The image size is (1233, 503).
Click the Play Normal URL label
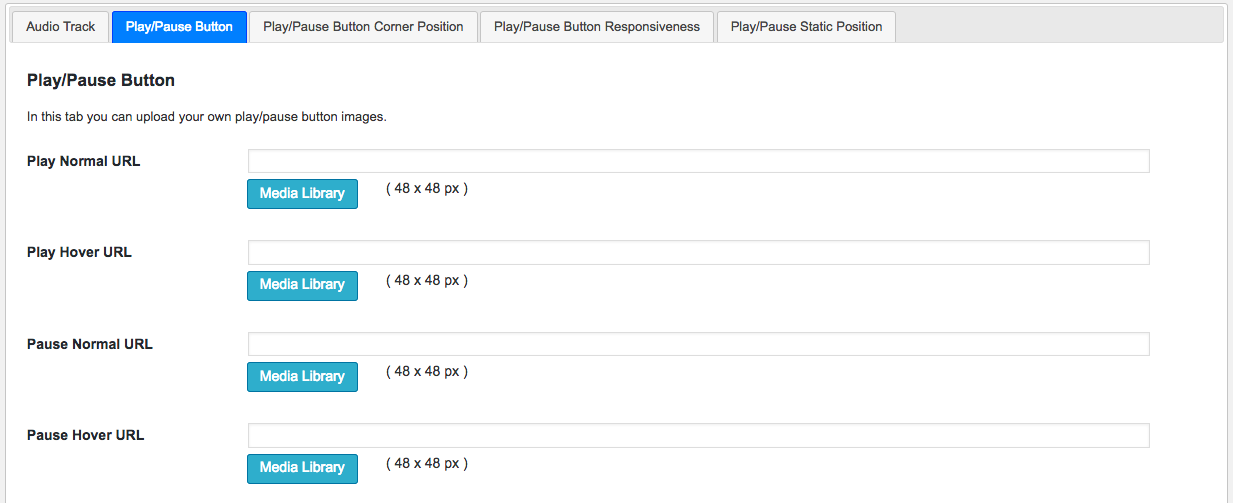click(x=83, y=161)
